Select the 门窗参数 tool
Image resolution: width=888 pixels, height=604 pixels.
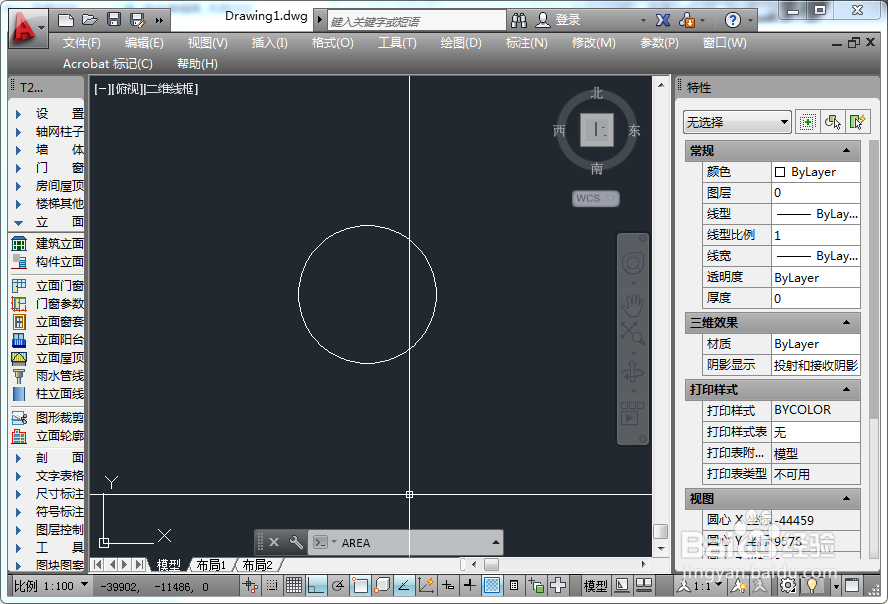[x=48, y=303]
